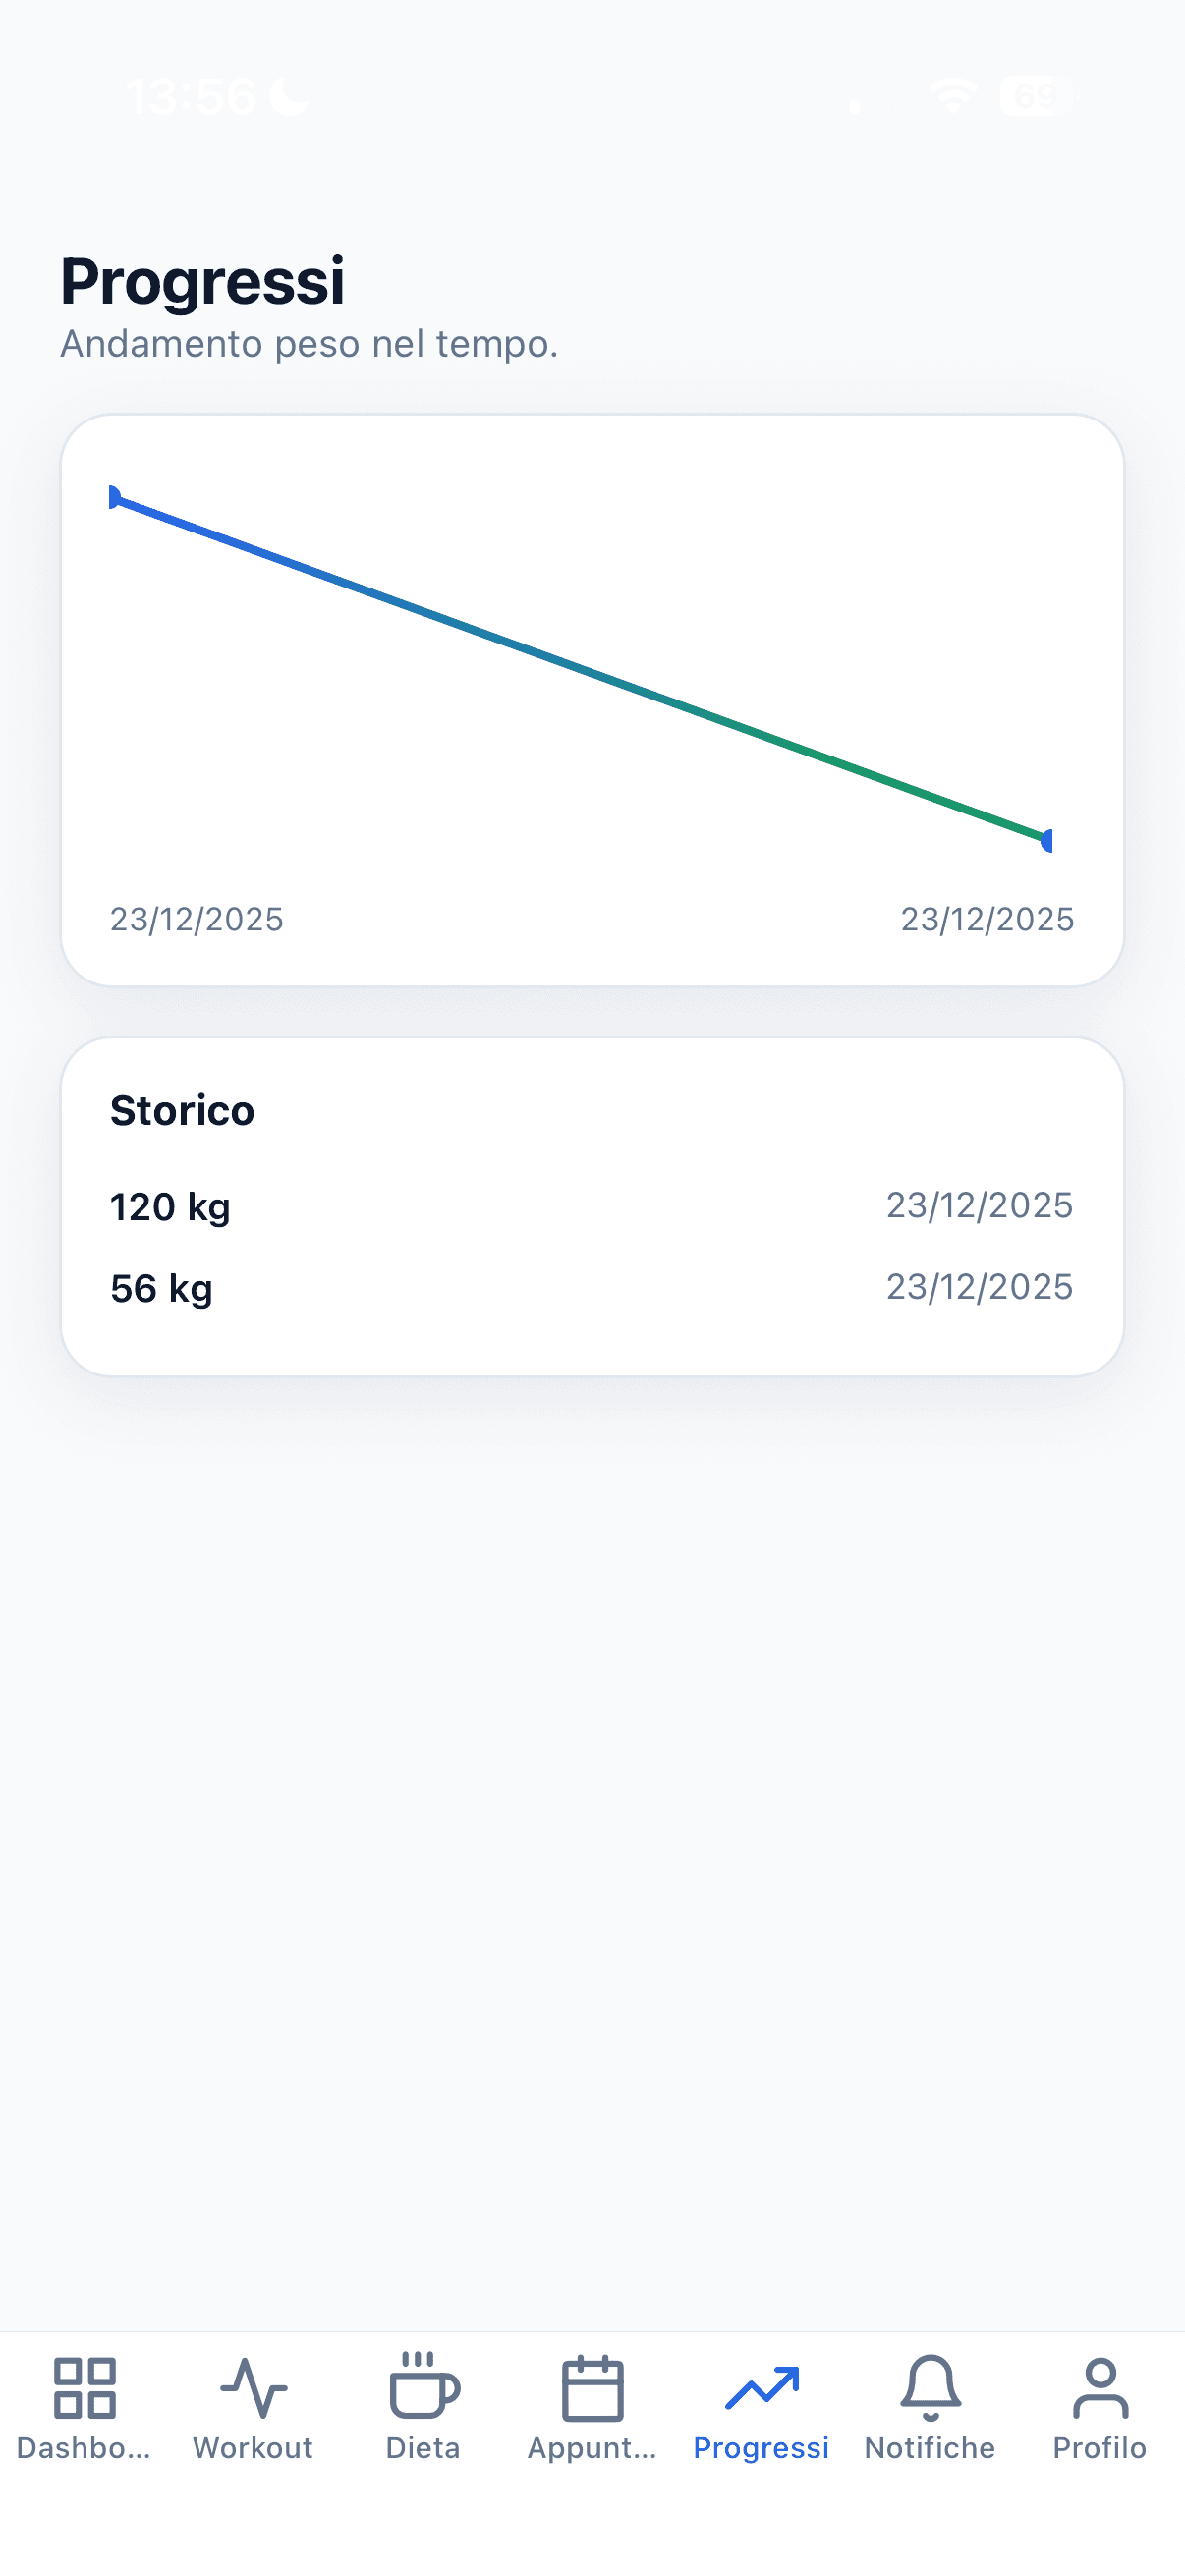Tap the ending point of weight chart
Screen dimensions: 1185x2576
[1046, 840]
